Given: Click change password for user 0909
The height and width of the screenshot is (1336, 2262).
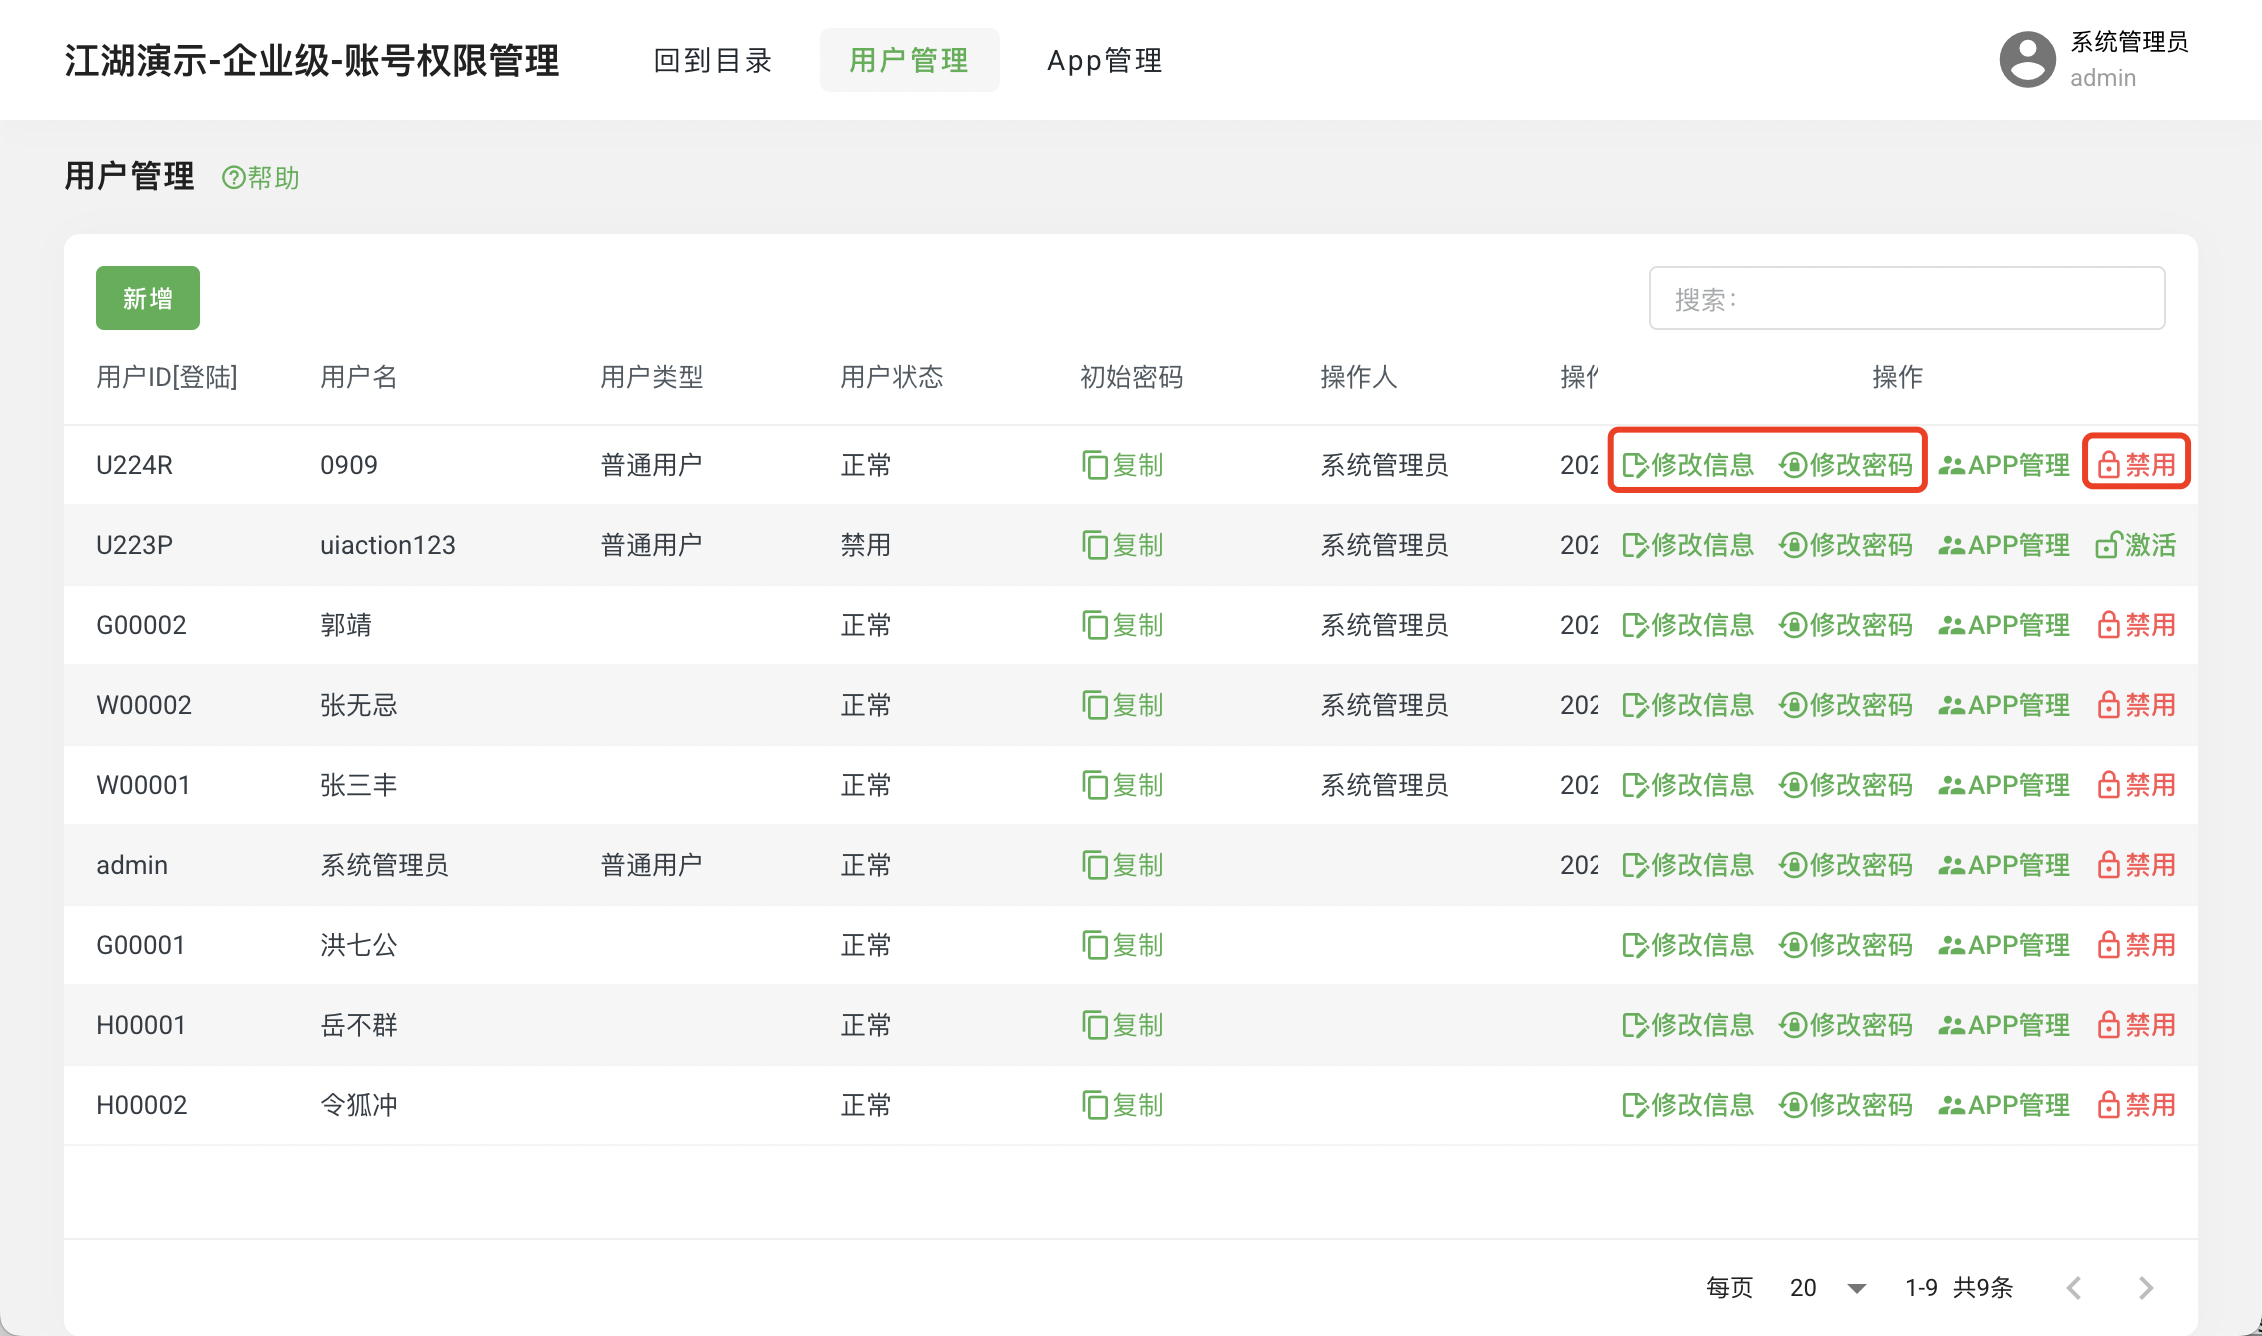Looking at the screenshot, I should coord(1846,465).
